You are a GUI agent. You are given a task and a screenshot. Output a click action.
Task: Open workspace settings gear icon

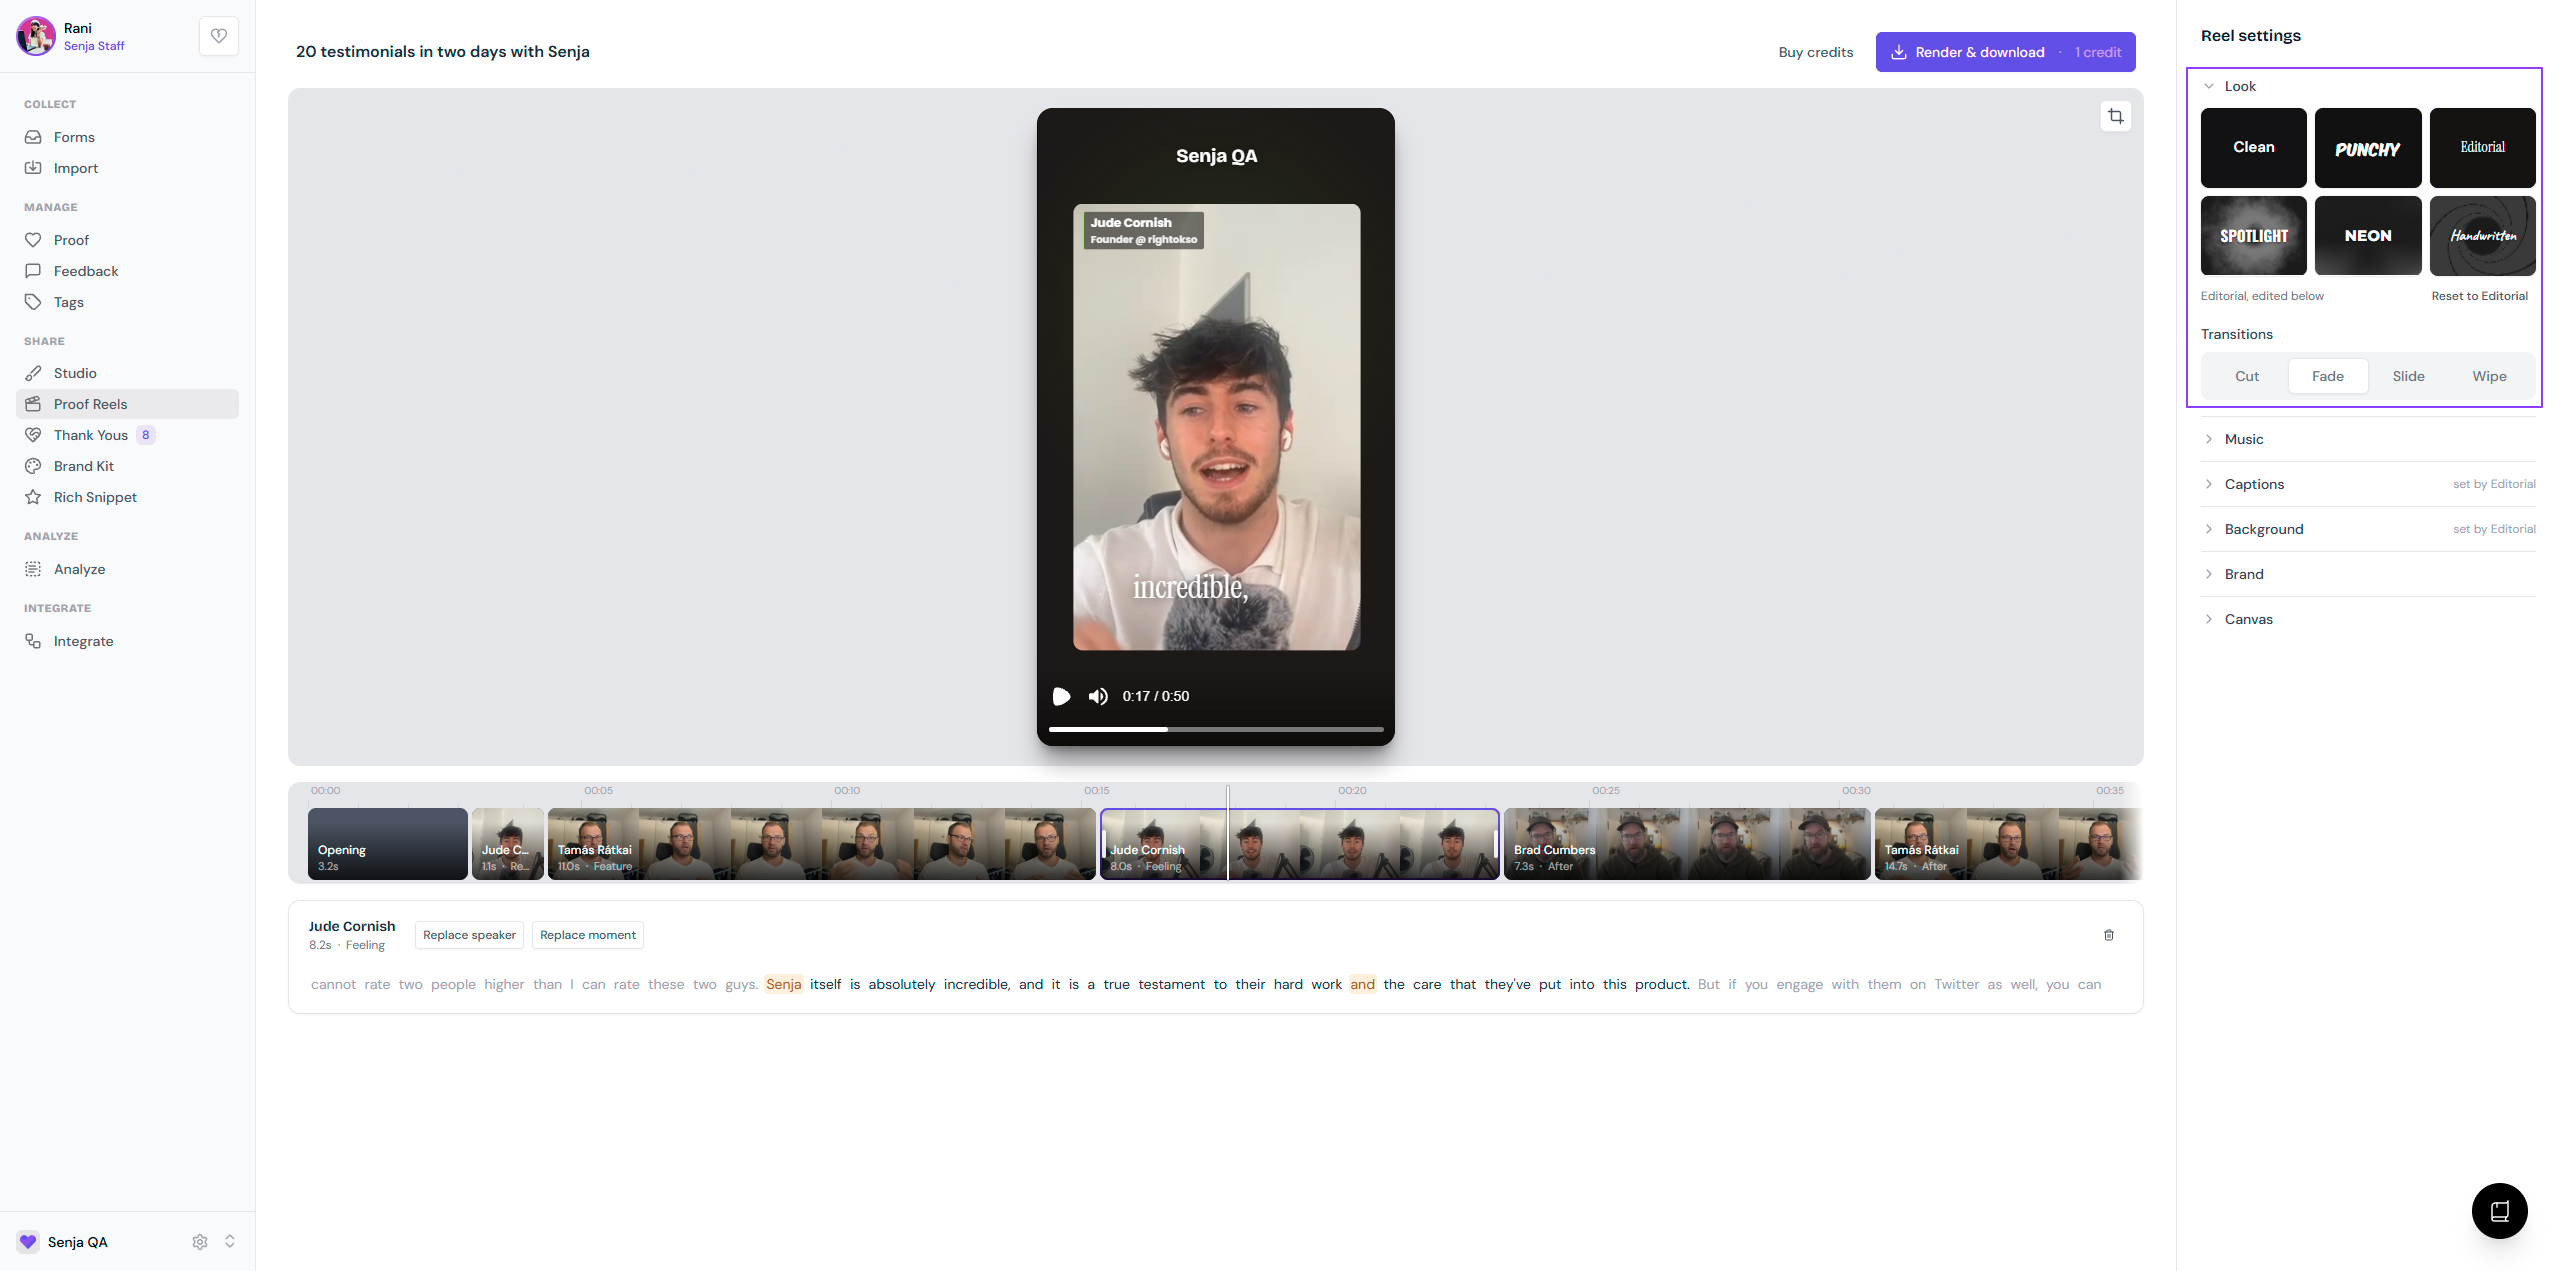tap(200, 1241)
